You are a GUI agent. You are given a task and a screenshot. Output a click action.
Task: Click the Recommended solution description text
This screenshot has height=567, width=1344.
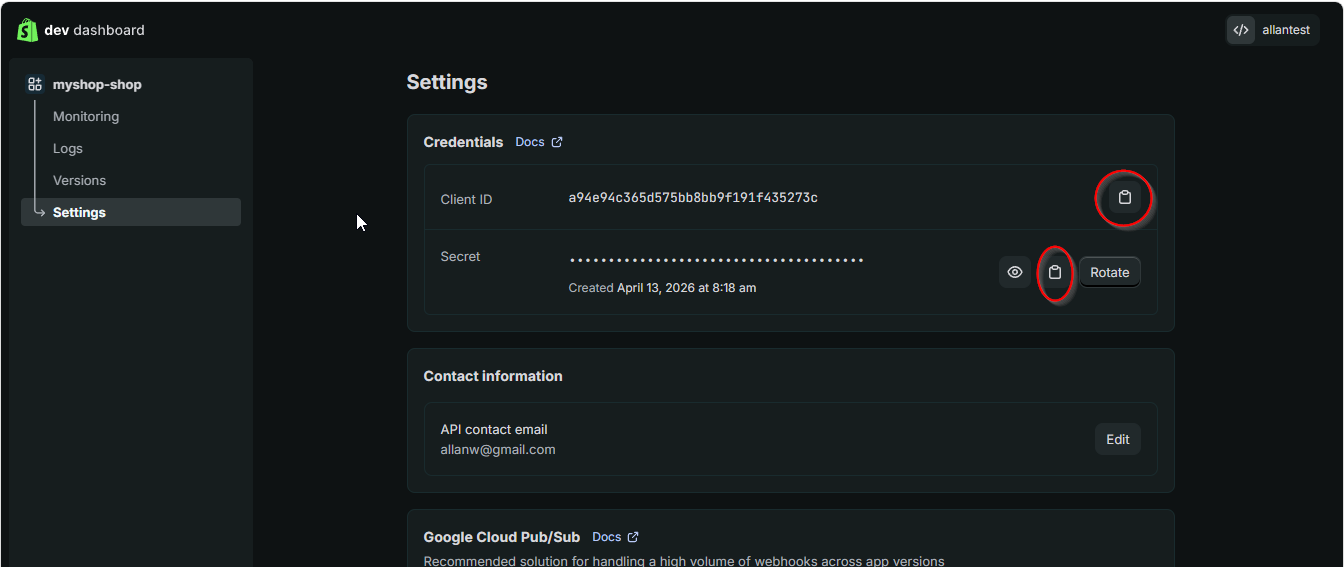click(x=684, y=561)
